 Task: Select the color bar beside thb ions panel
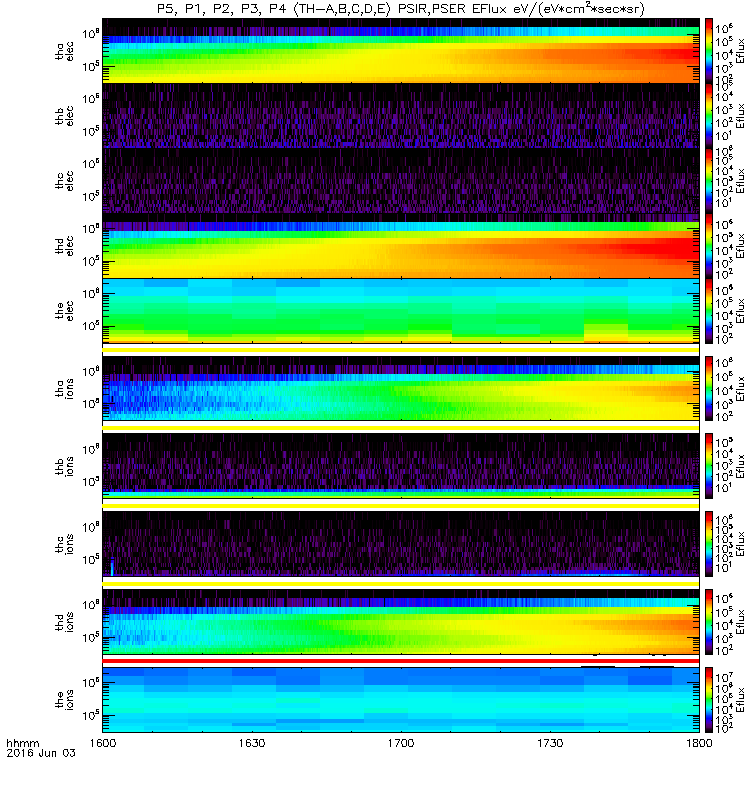click(709, 466)
